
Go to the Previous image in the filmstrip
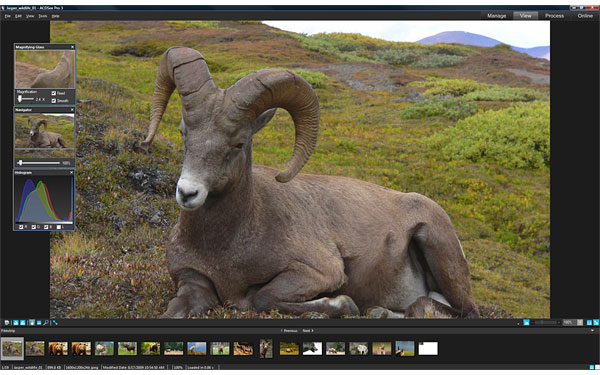click(x=289, y=331)
